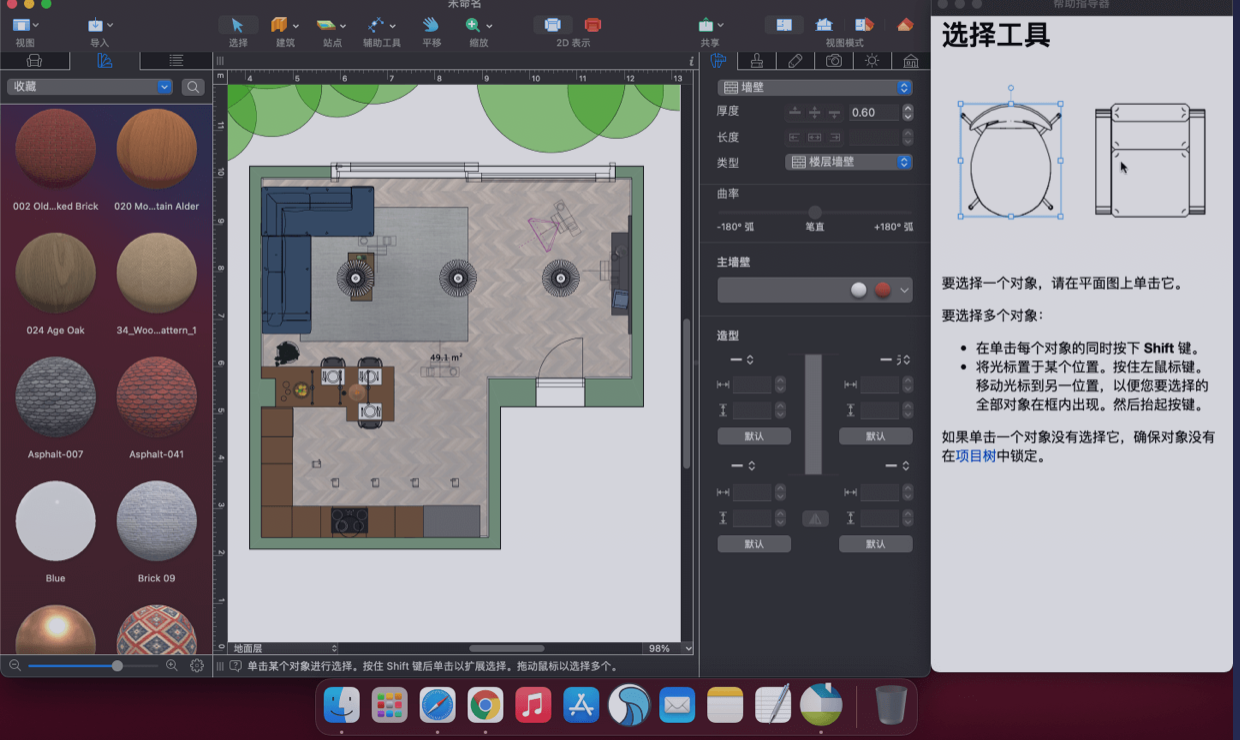
Task: Select the 选择 arrow tool
Action: tap(237, 24)
